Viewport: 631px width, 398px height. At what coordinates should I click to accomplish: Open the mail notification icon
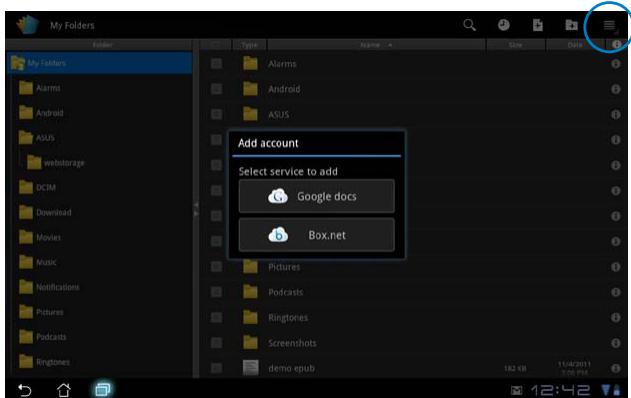point(516,390)
